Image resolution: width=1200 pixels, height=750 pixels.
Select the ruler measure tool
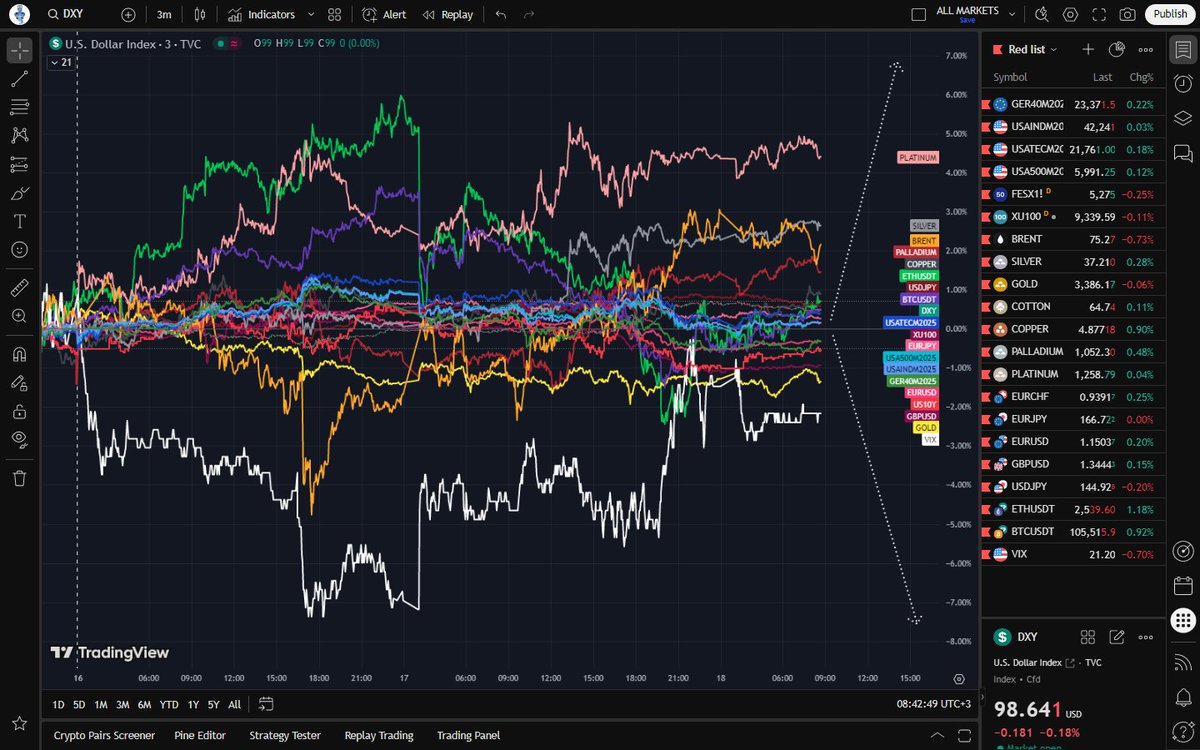19,287
